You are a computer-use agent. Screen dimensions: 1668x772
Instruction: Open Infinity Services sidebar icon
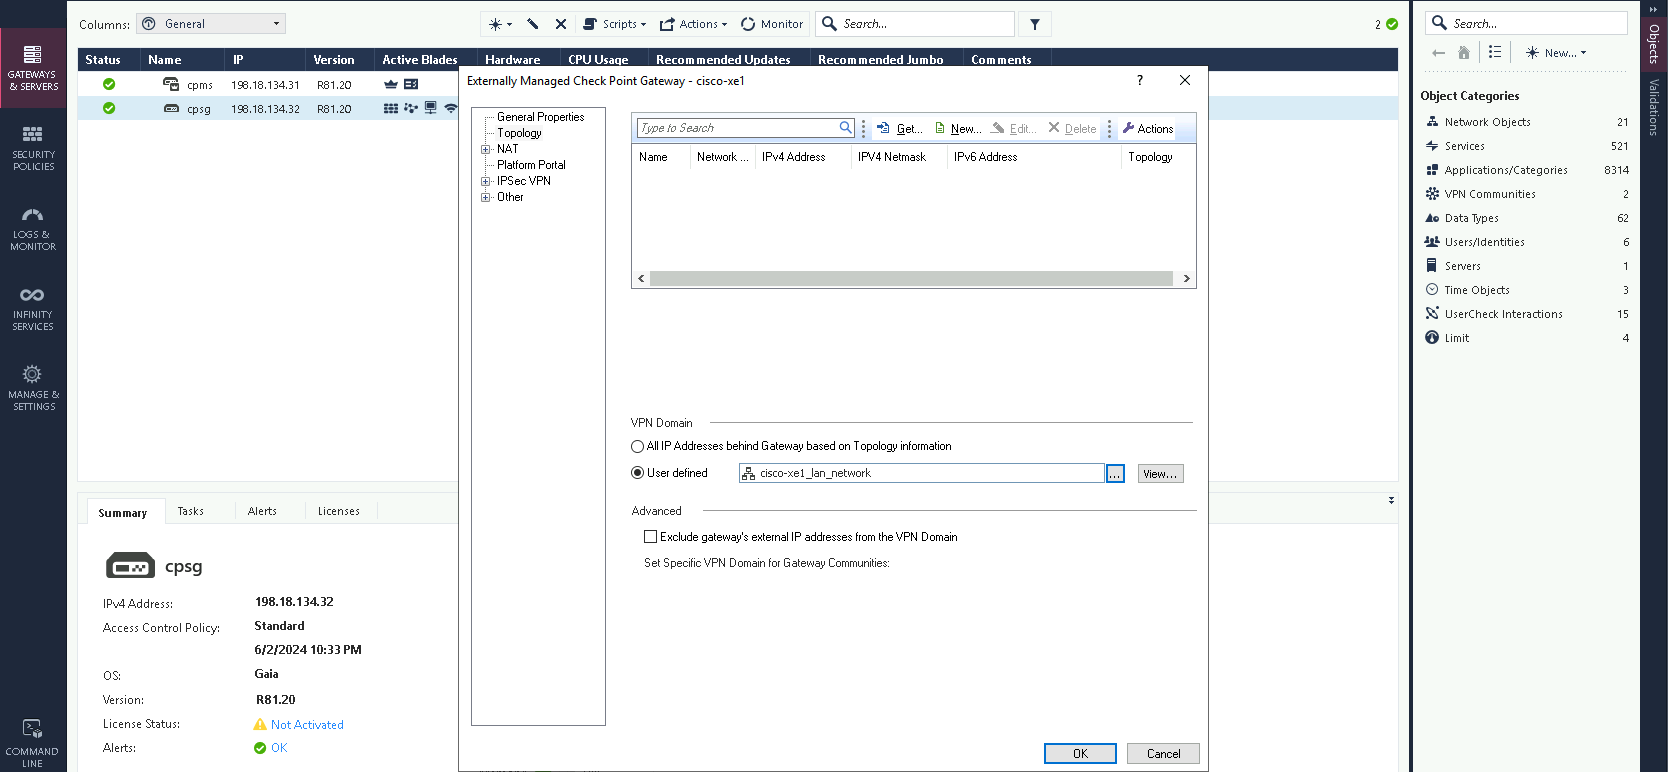pyautogui.click(x=33, y=307)
